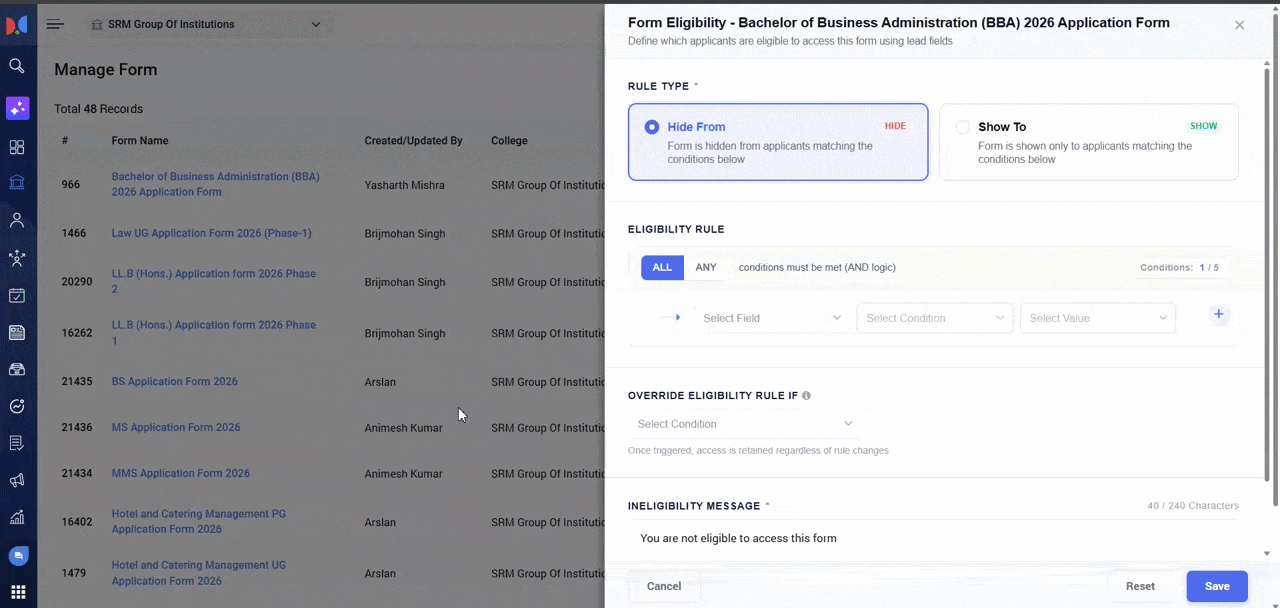The height and width of the screenshot is (608, 1280).
Task: Open the bar chart analytics icon
Action: (17, 517)
